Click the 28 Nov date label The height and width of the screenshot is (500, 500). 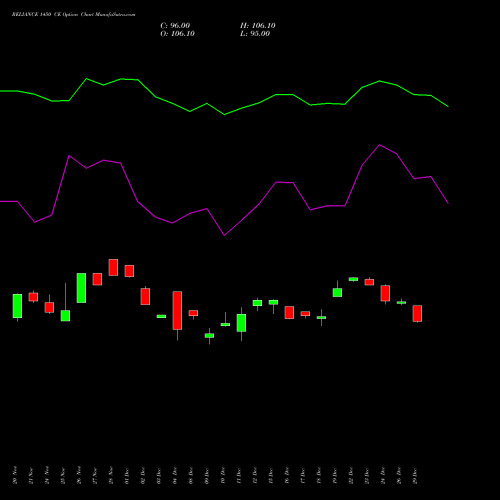(111, 475)
